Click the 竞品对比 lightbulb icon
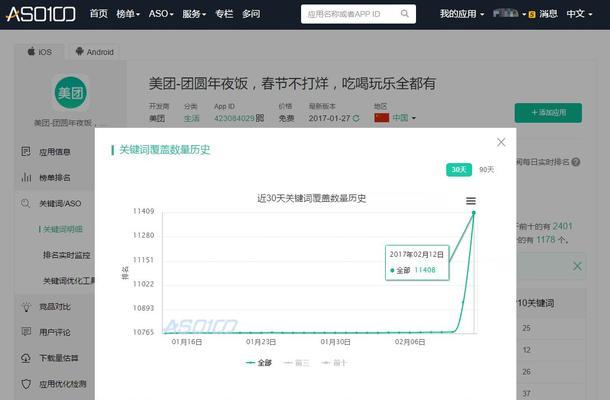 coord(26,307)
